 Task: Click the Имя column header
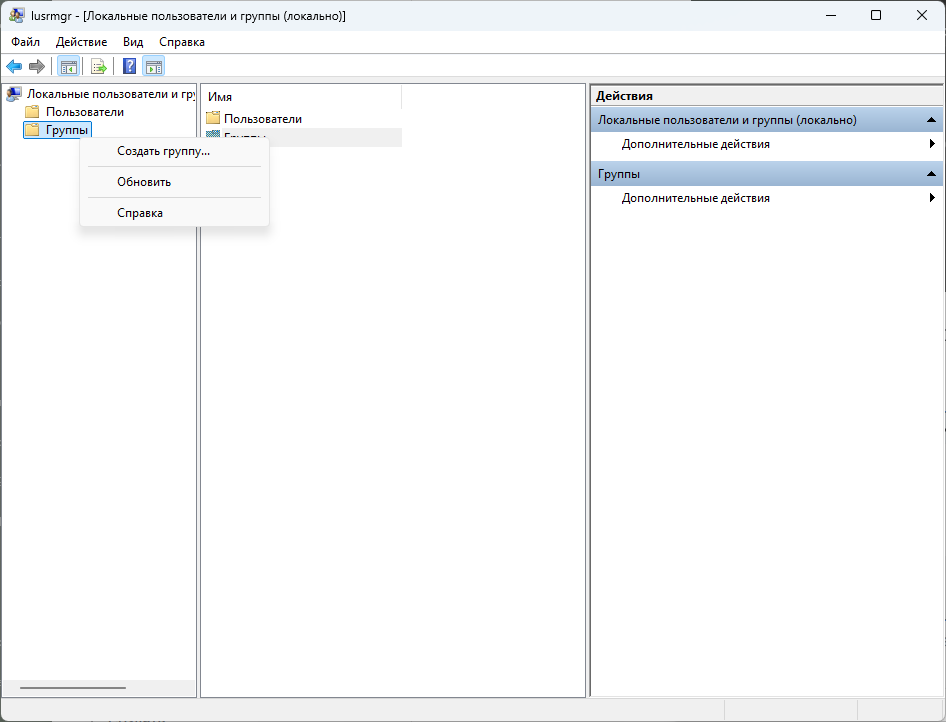click(x=302, y=97)
